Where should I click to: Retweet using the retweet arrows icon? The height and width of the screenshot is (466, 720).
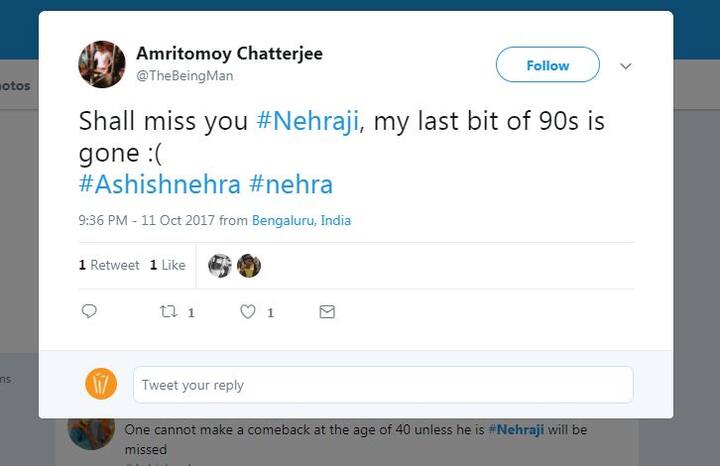point(168,312)
